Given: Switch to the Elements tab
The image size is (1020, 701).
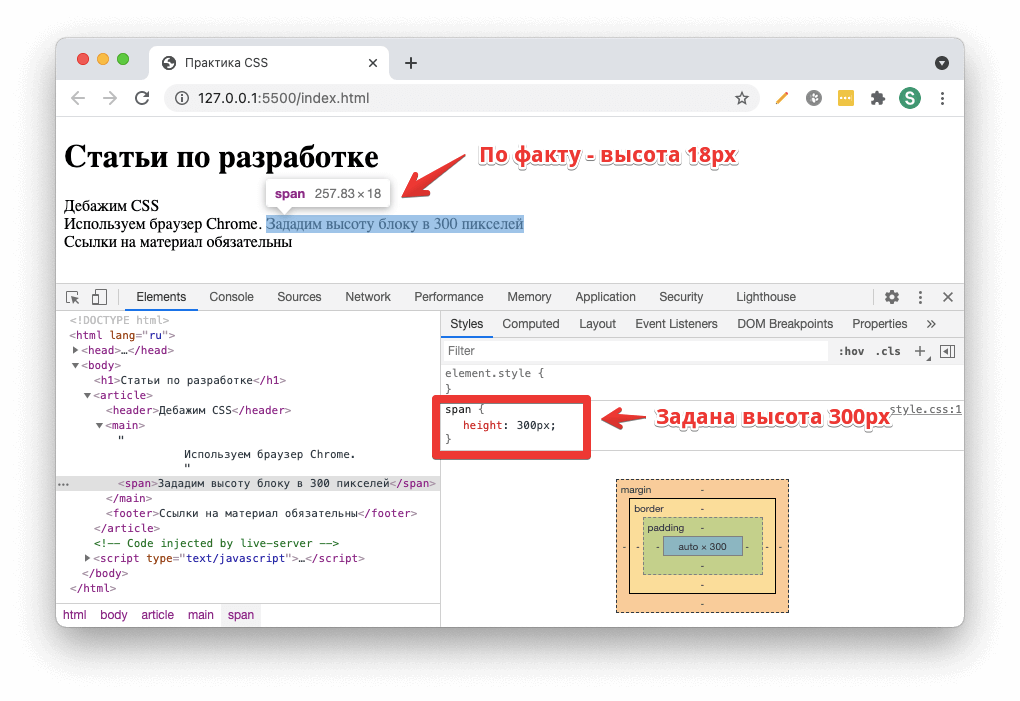Looking at the screenshot, I should (161, 297).
